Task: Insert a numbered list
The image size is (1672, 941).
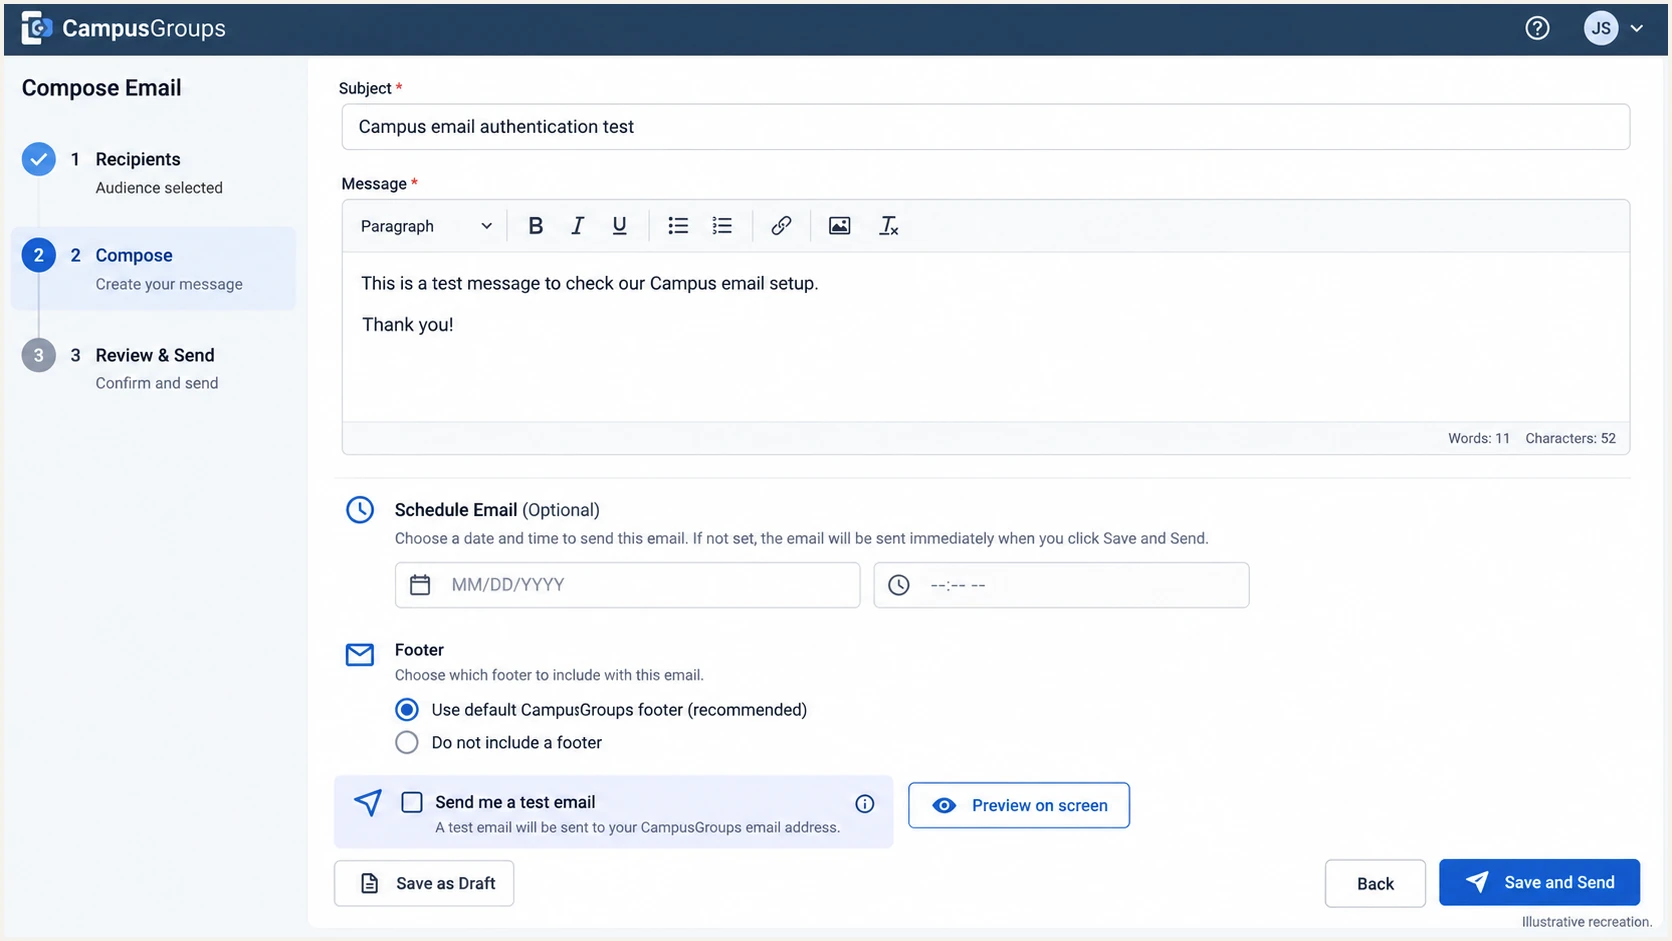Action: point(722,226)
